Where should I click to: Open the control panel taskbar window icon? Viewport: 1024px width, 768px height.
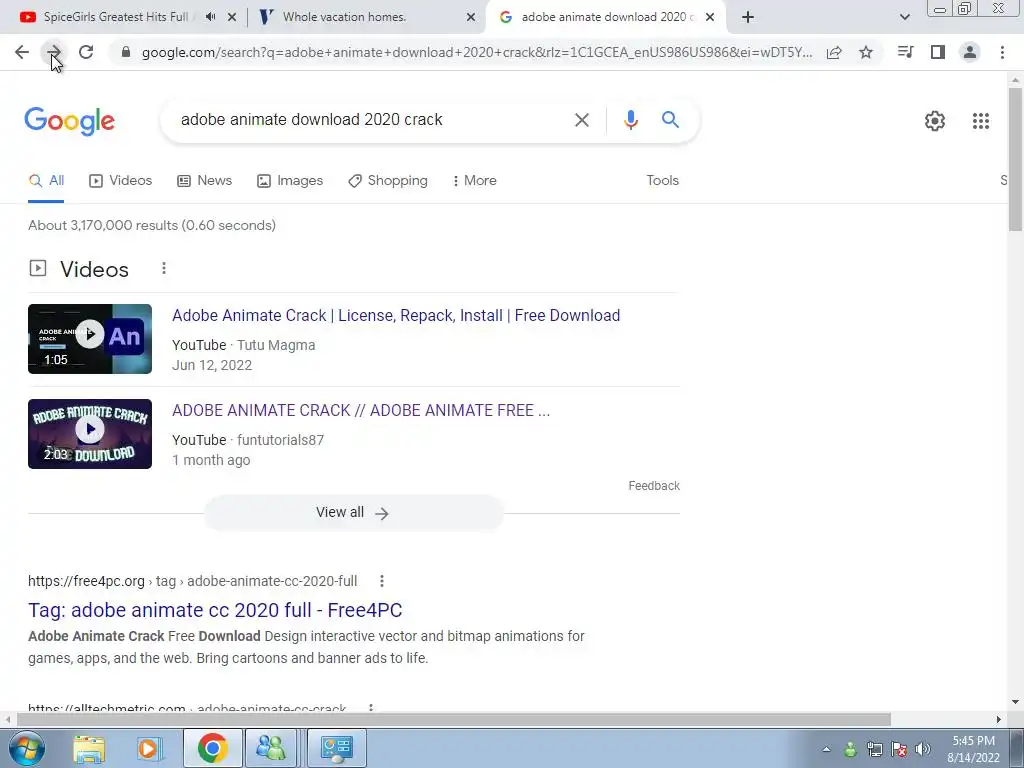337,748
